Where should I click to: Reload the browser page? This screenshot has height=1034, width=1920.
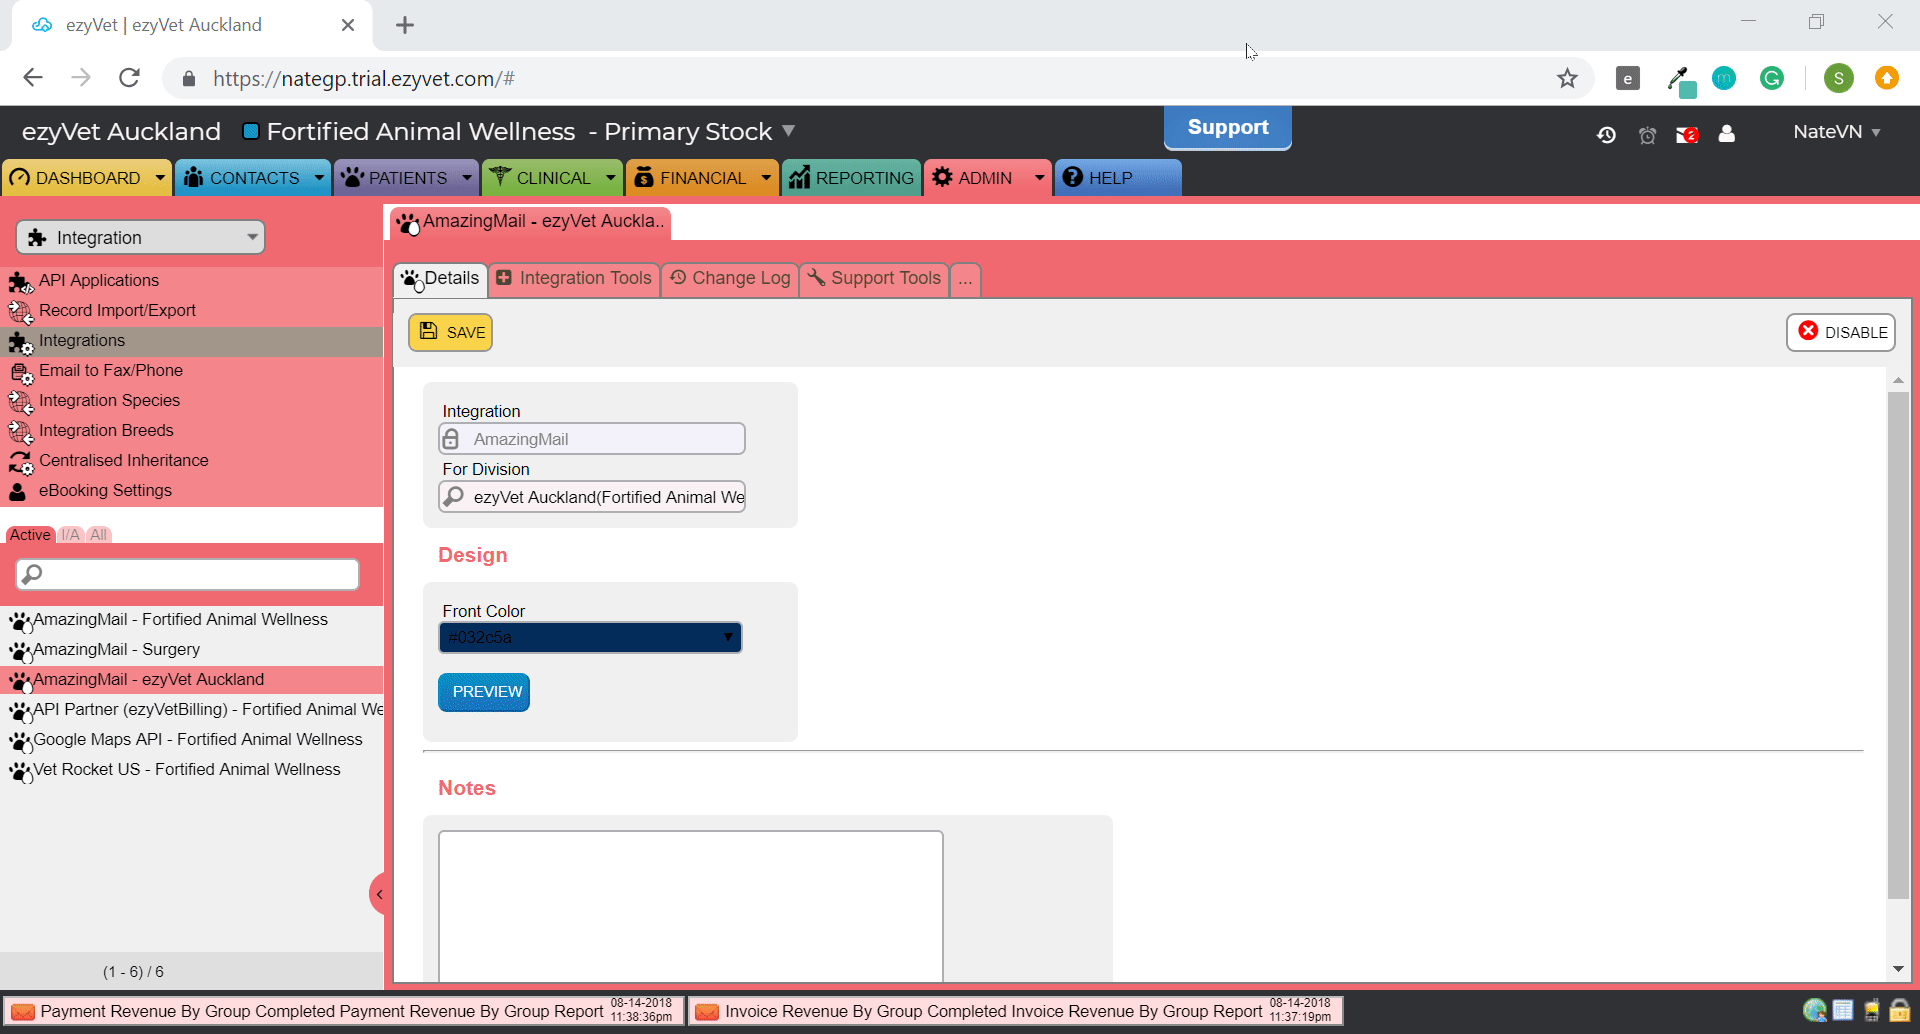click(x=129, y=78)
